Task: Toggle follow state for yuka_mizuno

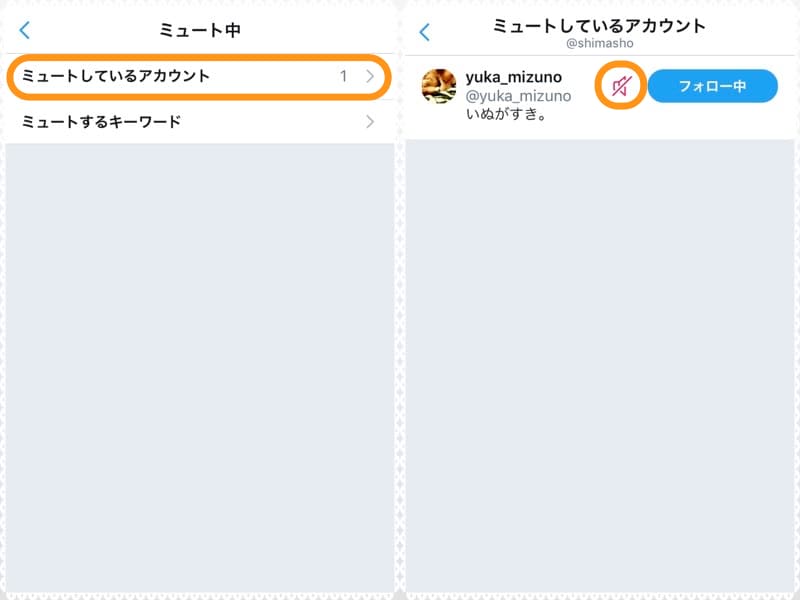Action: click(713, 86)
